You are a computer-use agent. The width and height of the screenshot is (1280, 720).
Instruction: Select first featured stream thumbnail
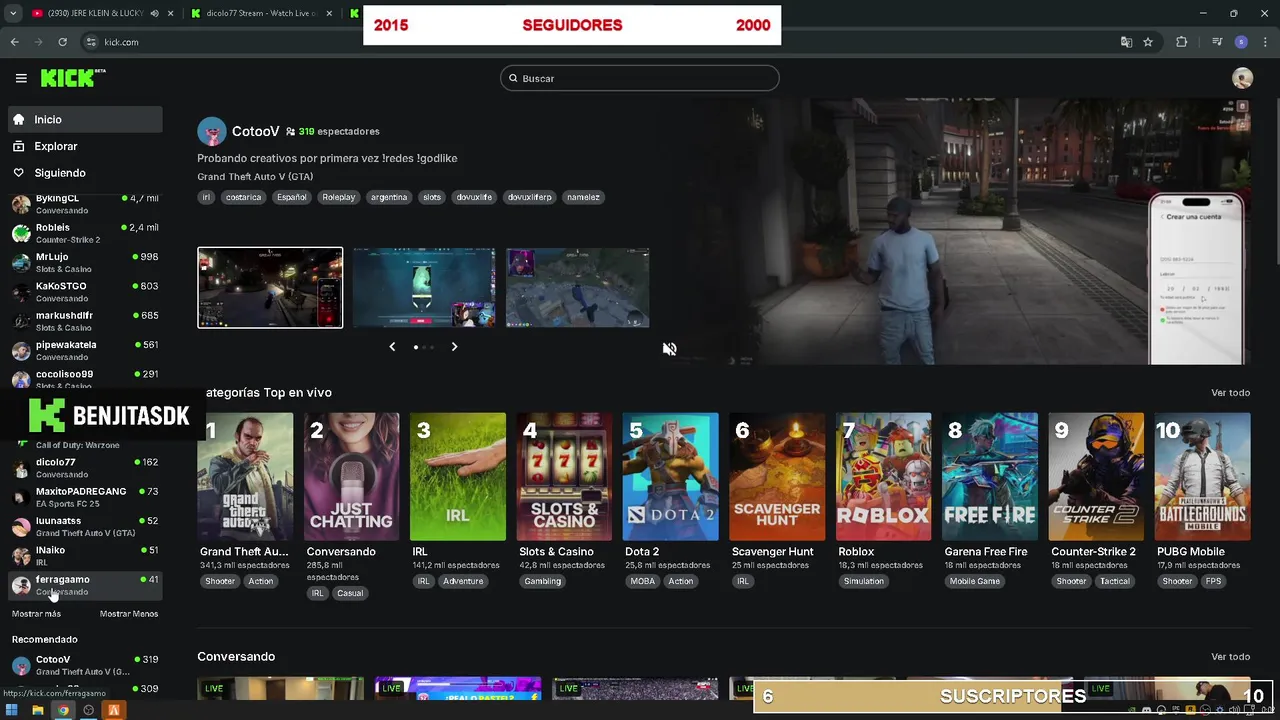(270, 288)
